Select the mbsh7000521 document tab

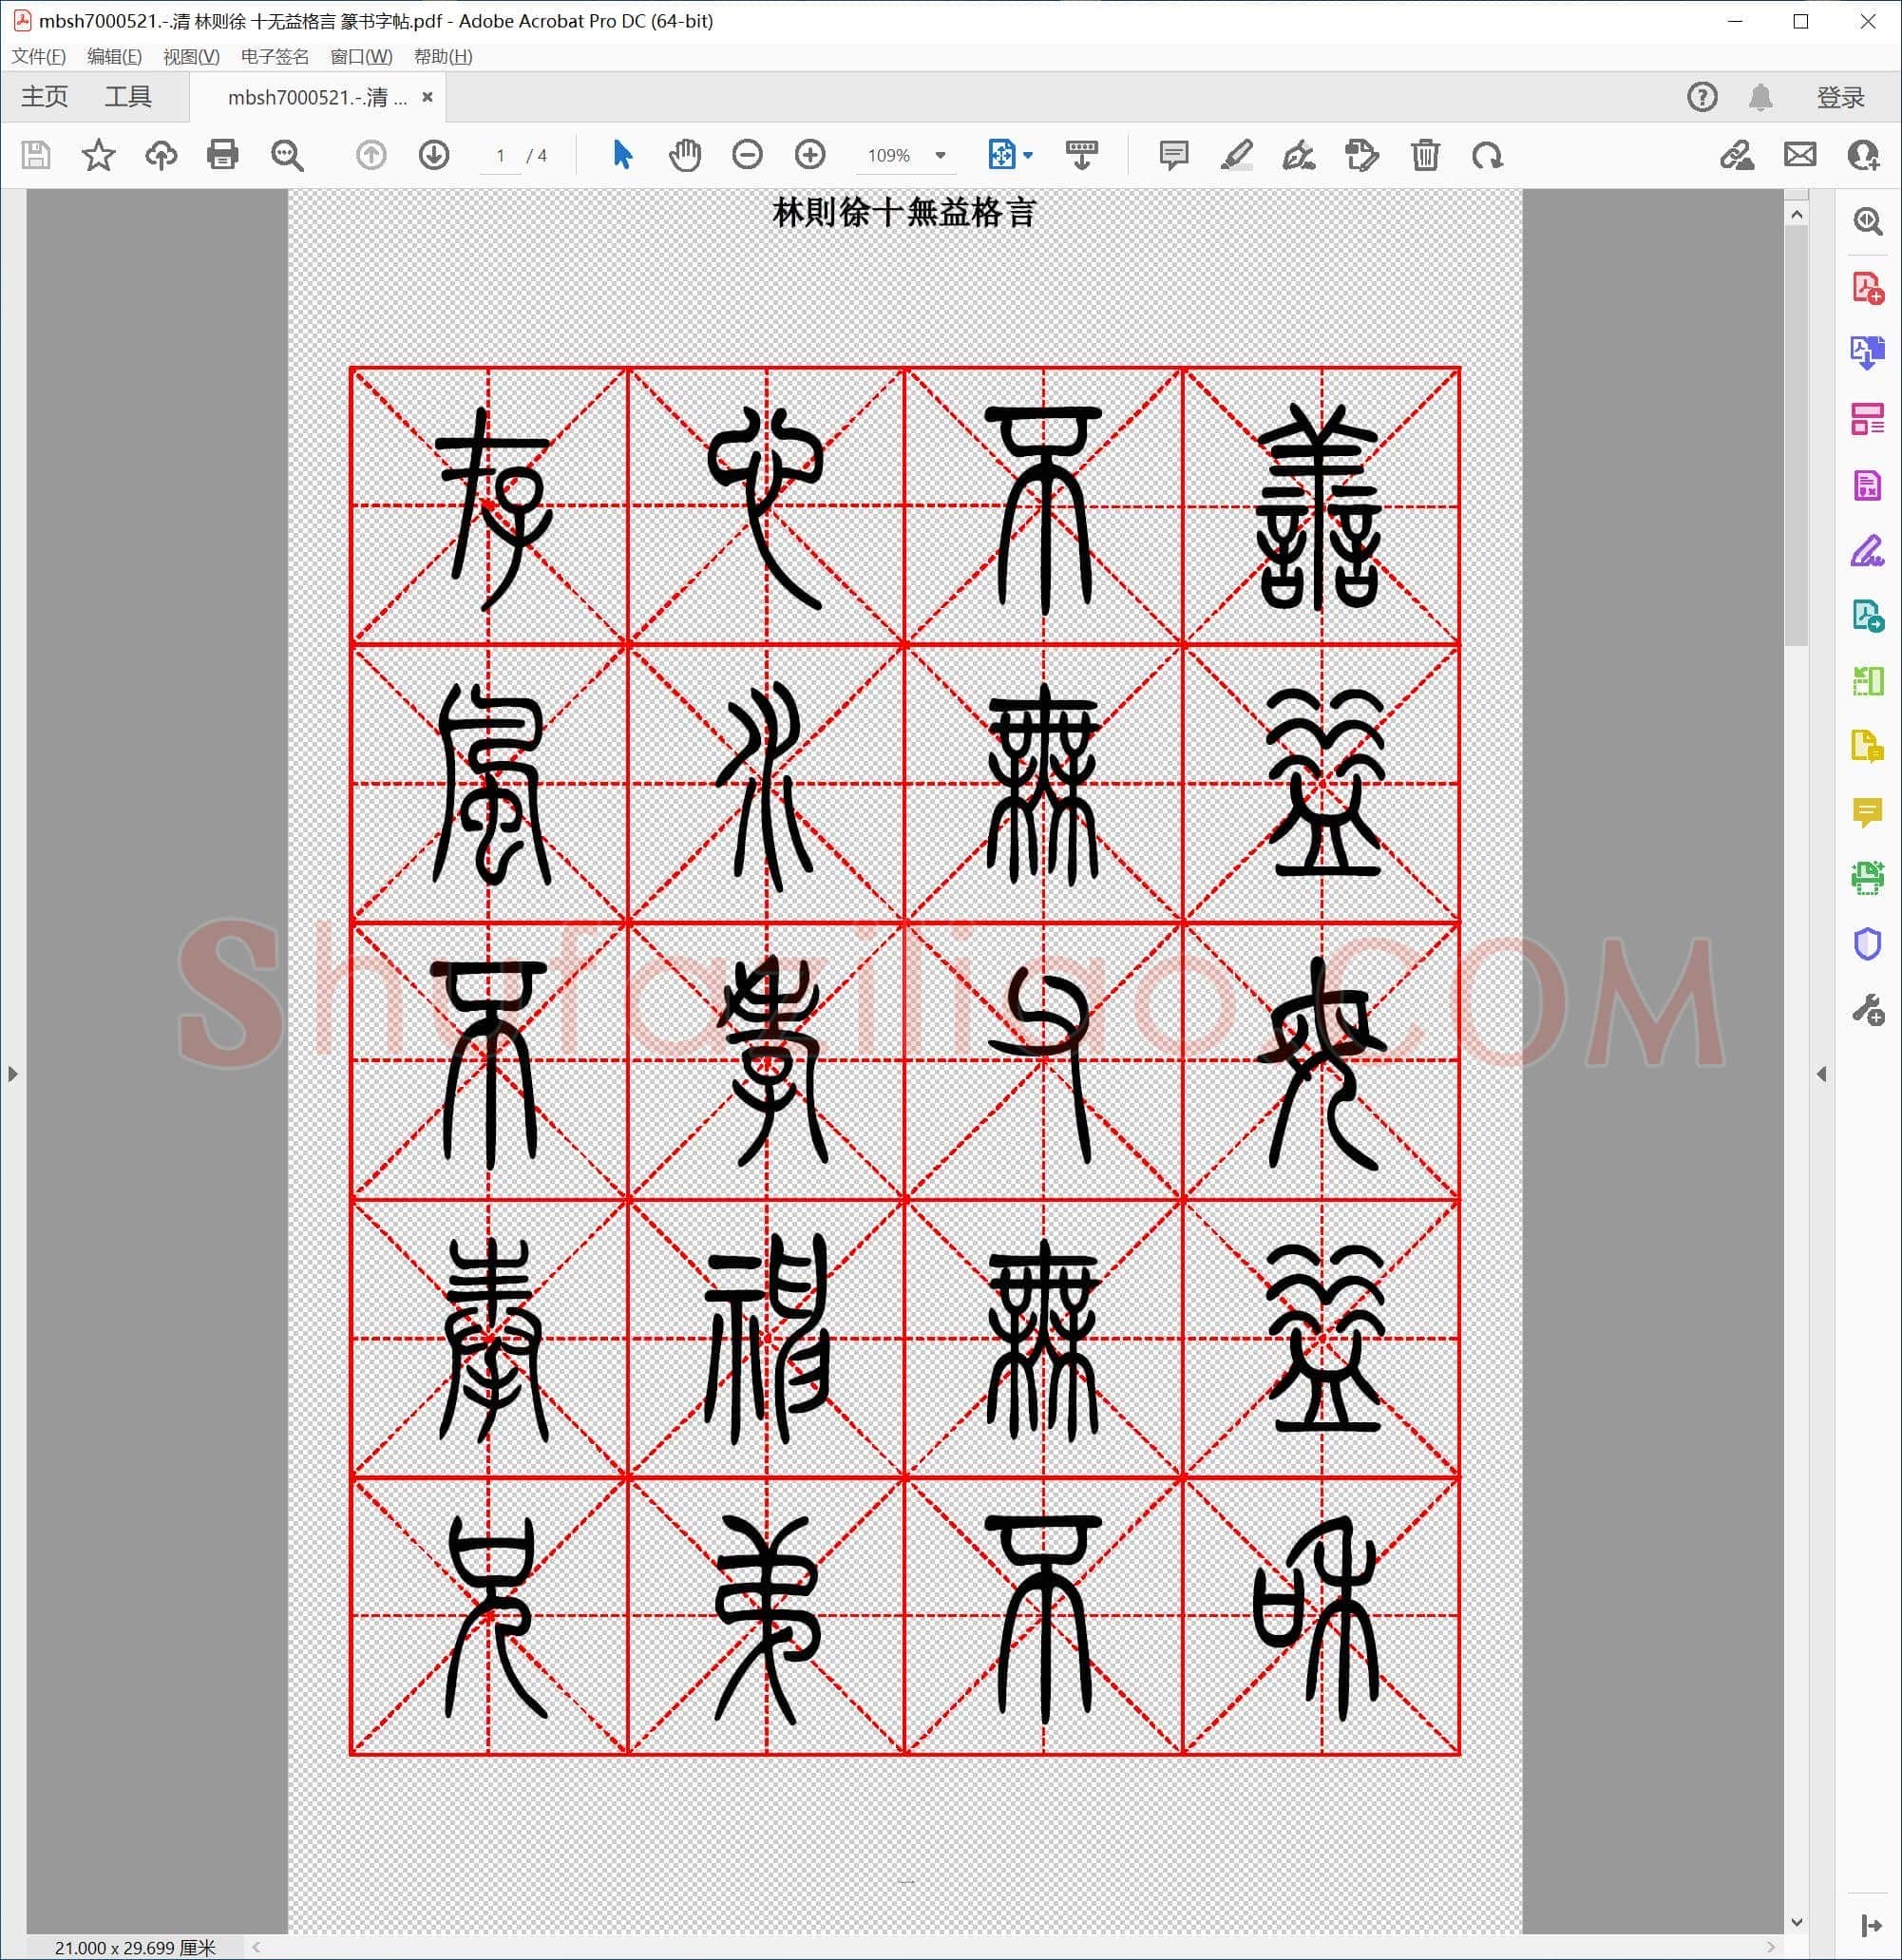point(317,97)
